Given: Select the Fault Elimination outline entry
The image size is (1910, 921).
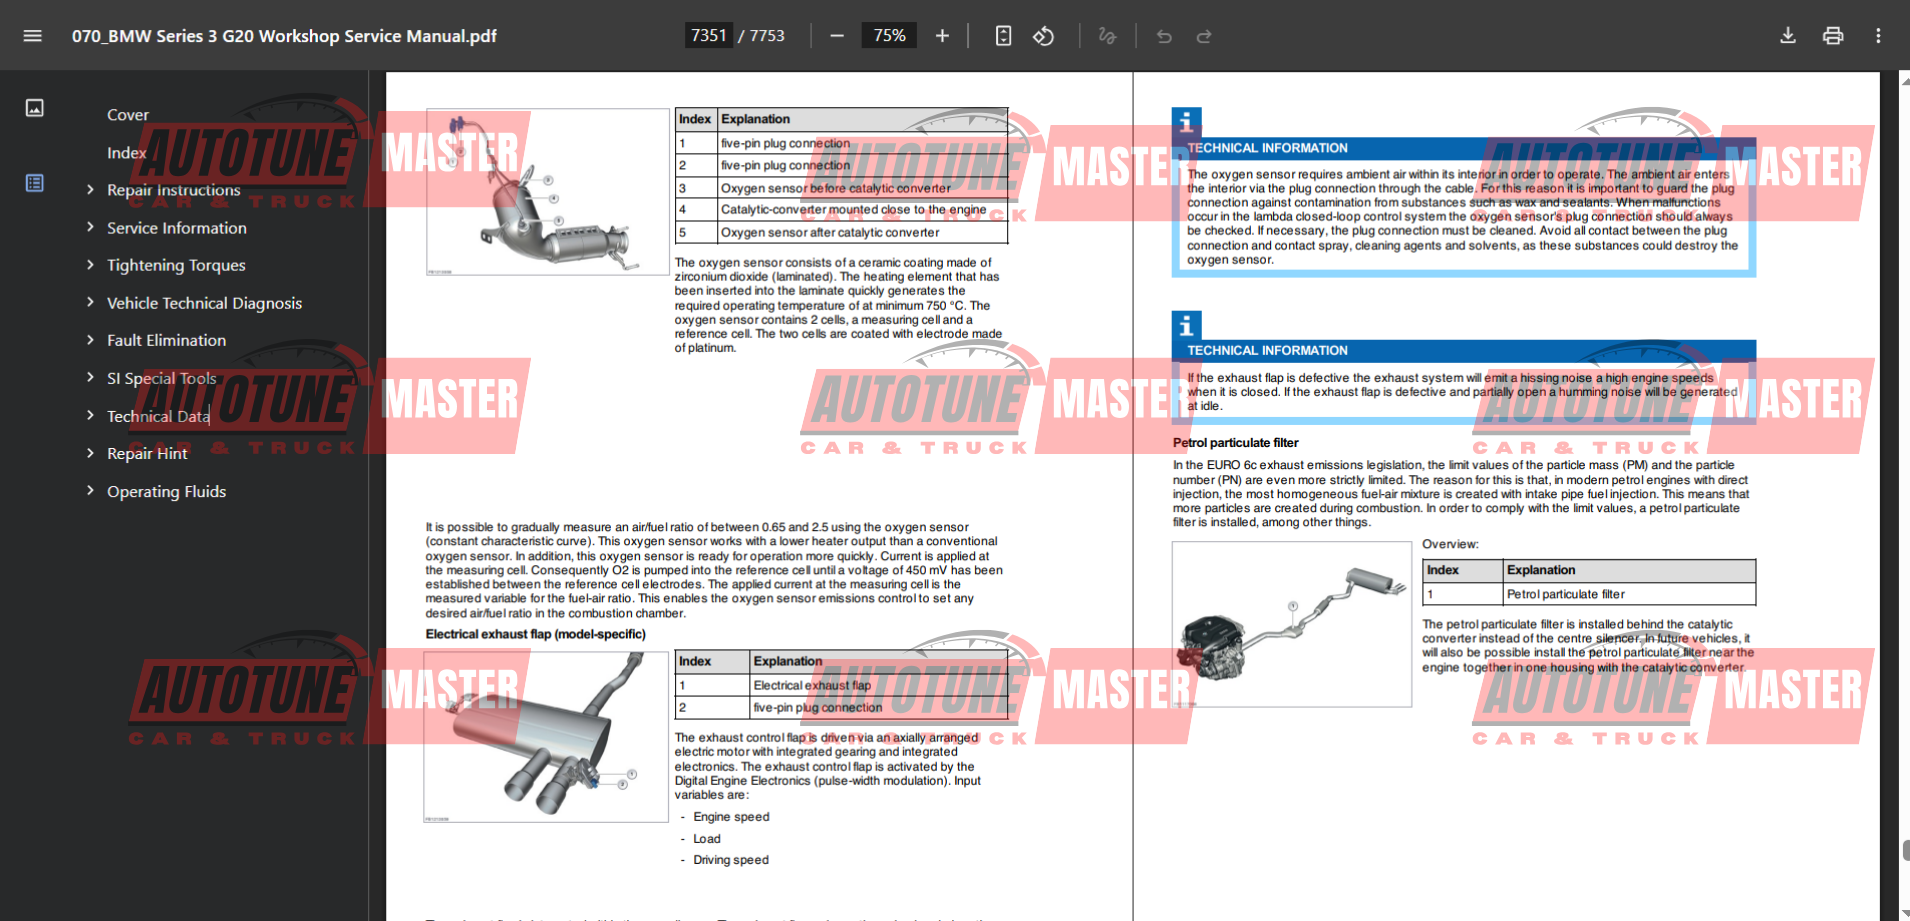Looking at the screenshot, I should click(x=166, y=341).
